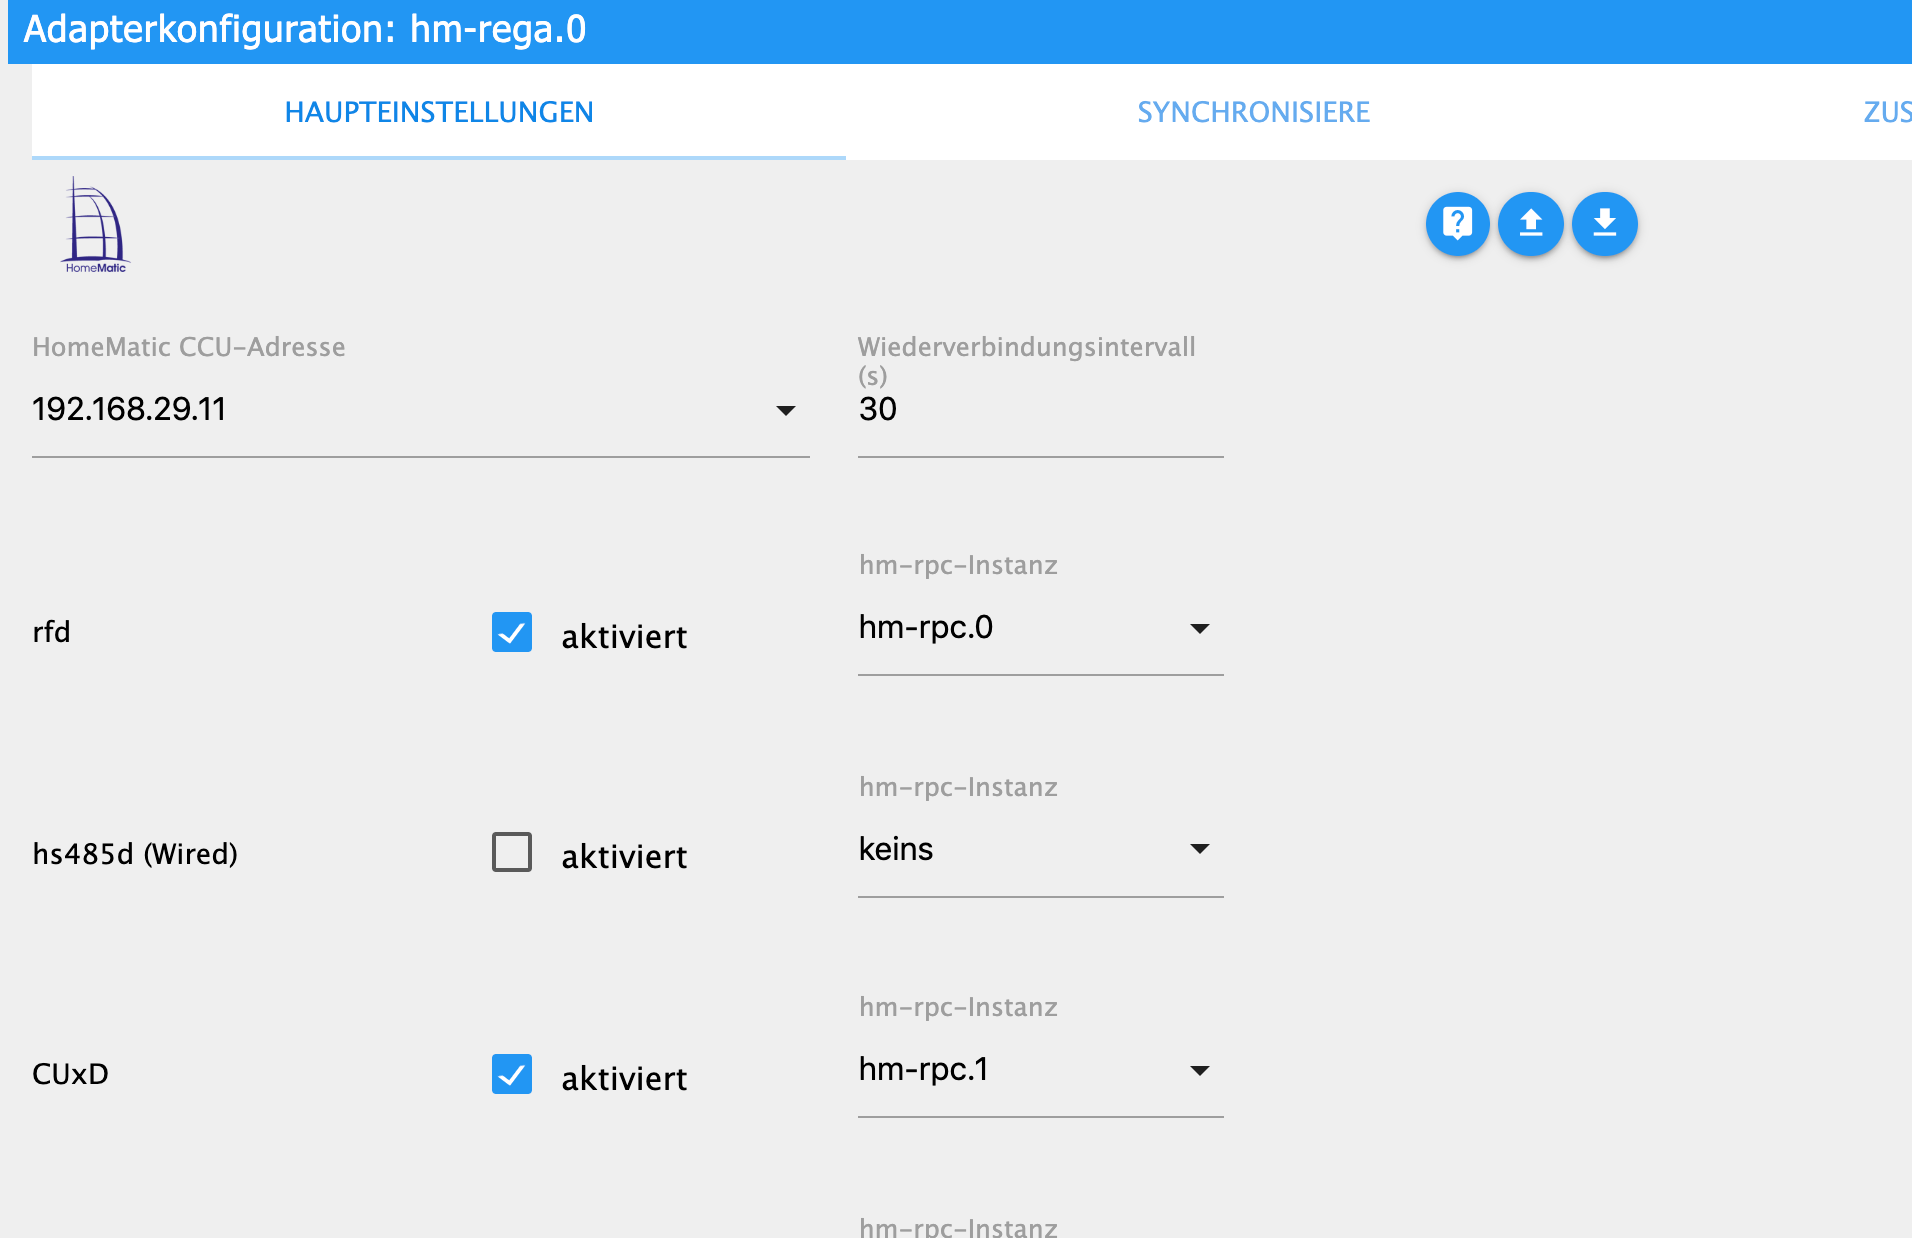Click the aktiviert label for hs485d (Wired)

point(624,856)
